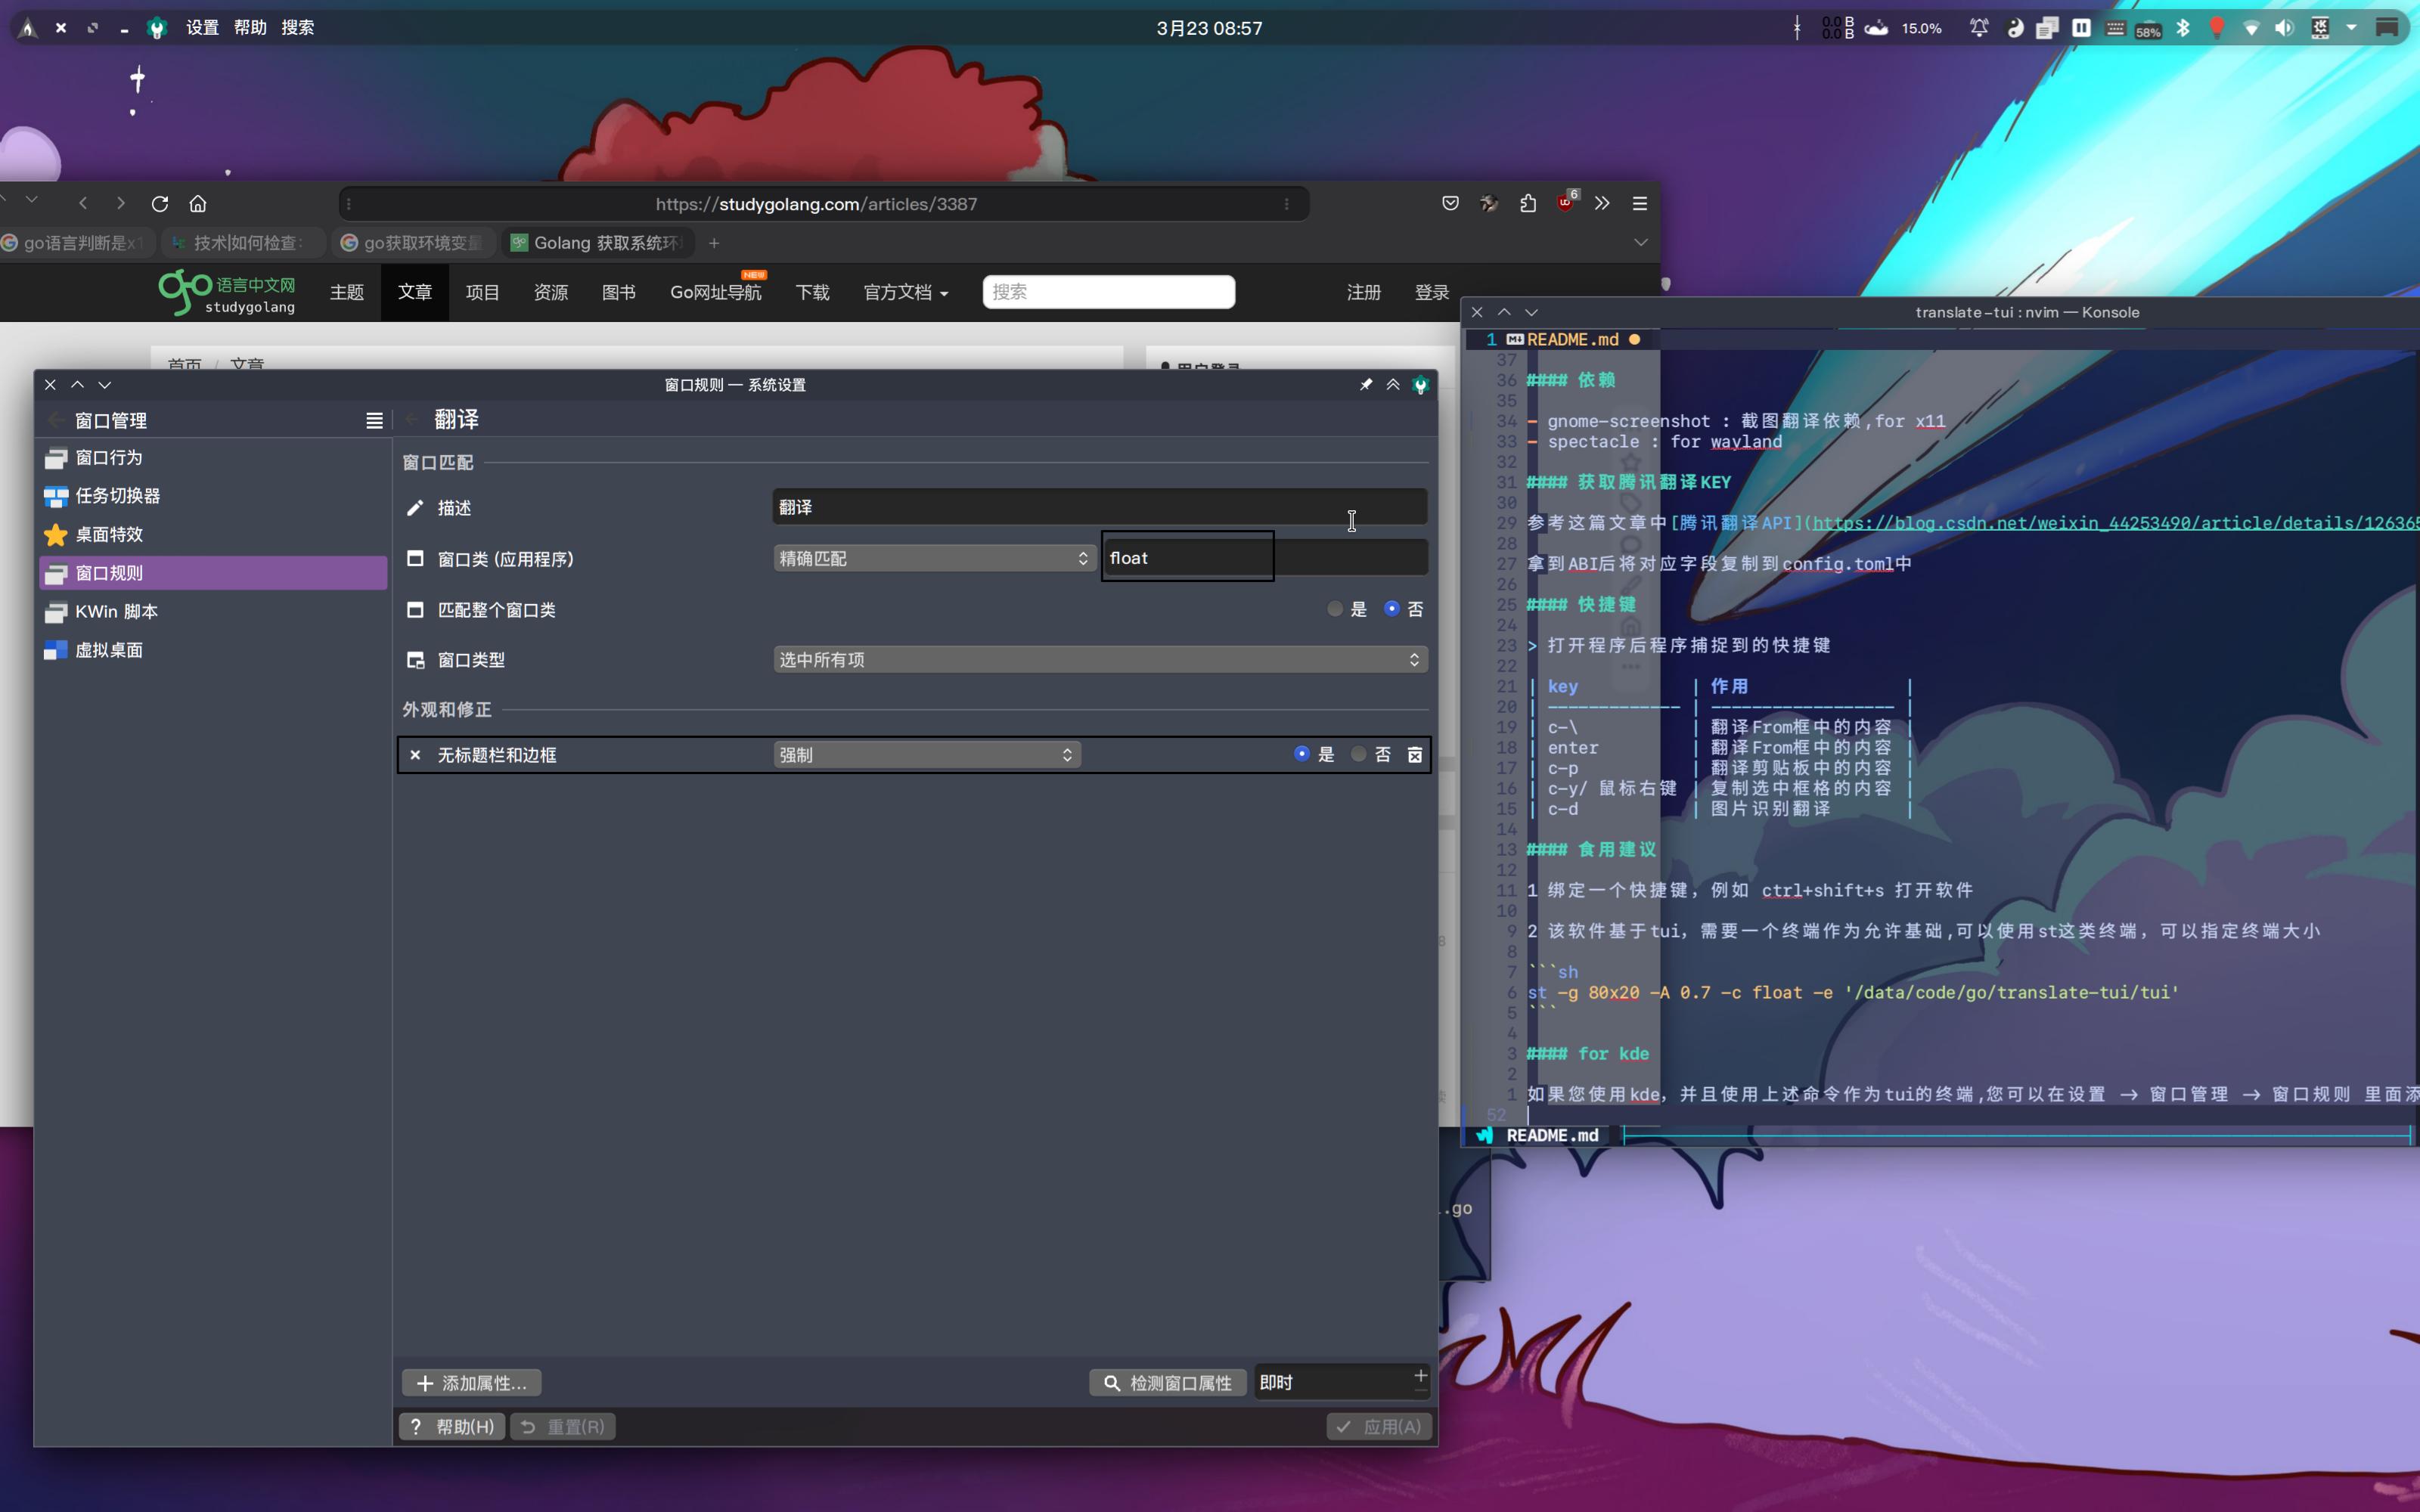Open a new browser tab
Viewport: 2420px width, 1512px height.
coord(714,243)
